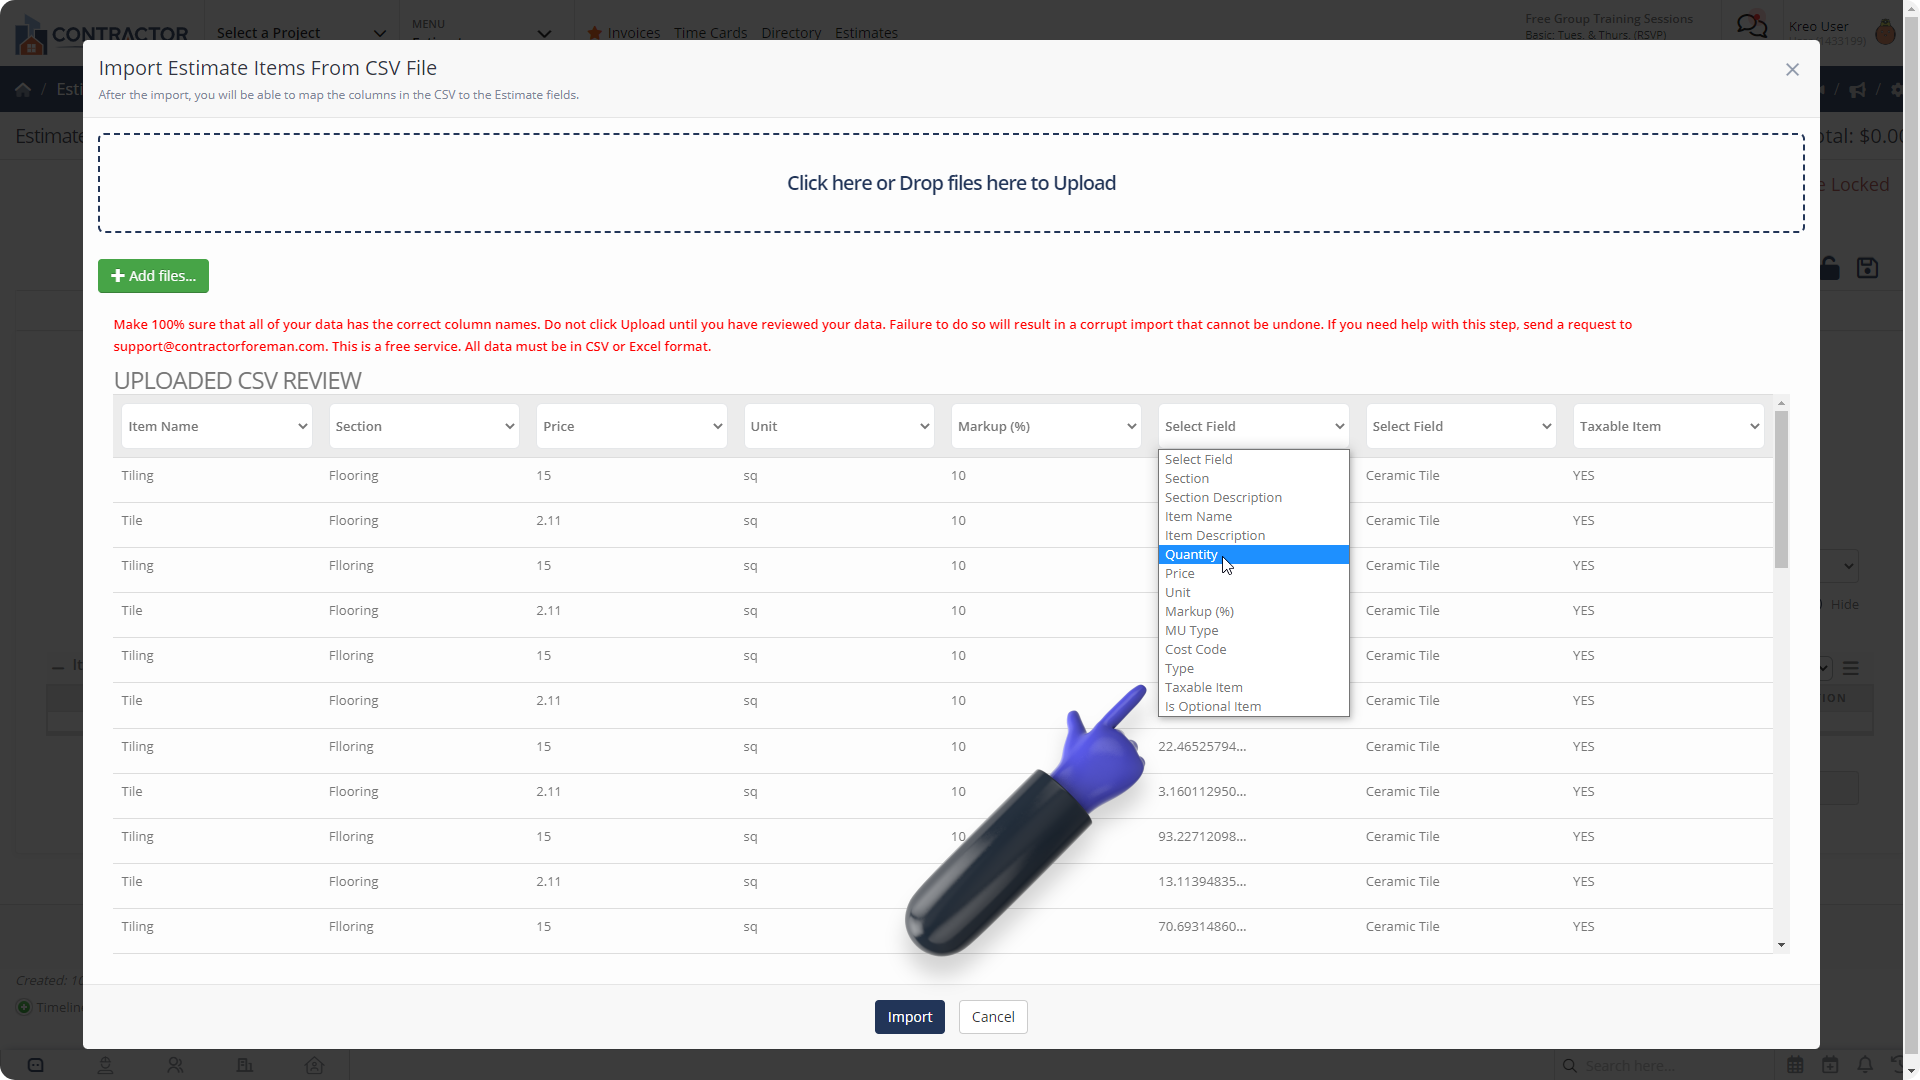1920x1080 pixels.
Task: Open Free Group Training Sessions link
Action: pos(1609,19)
